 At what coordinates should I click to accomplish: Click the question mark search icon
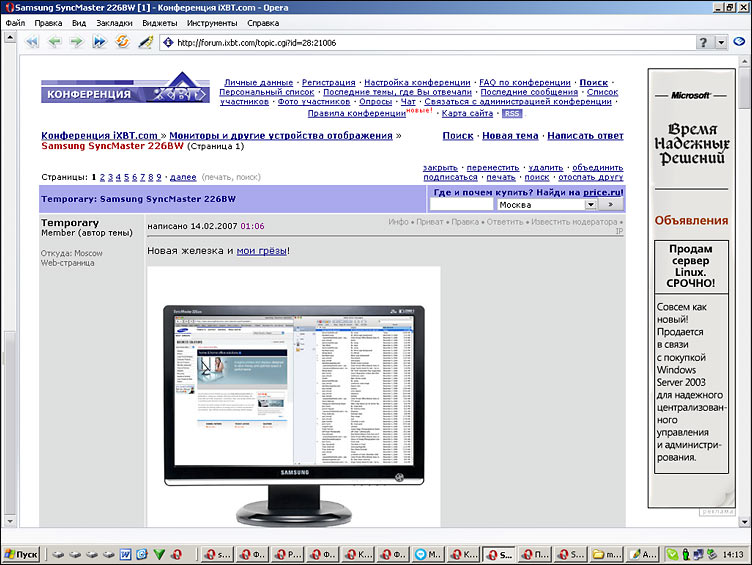(703, 43)
